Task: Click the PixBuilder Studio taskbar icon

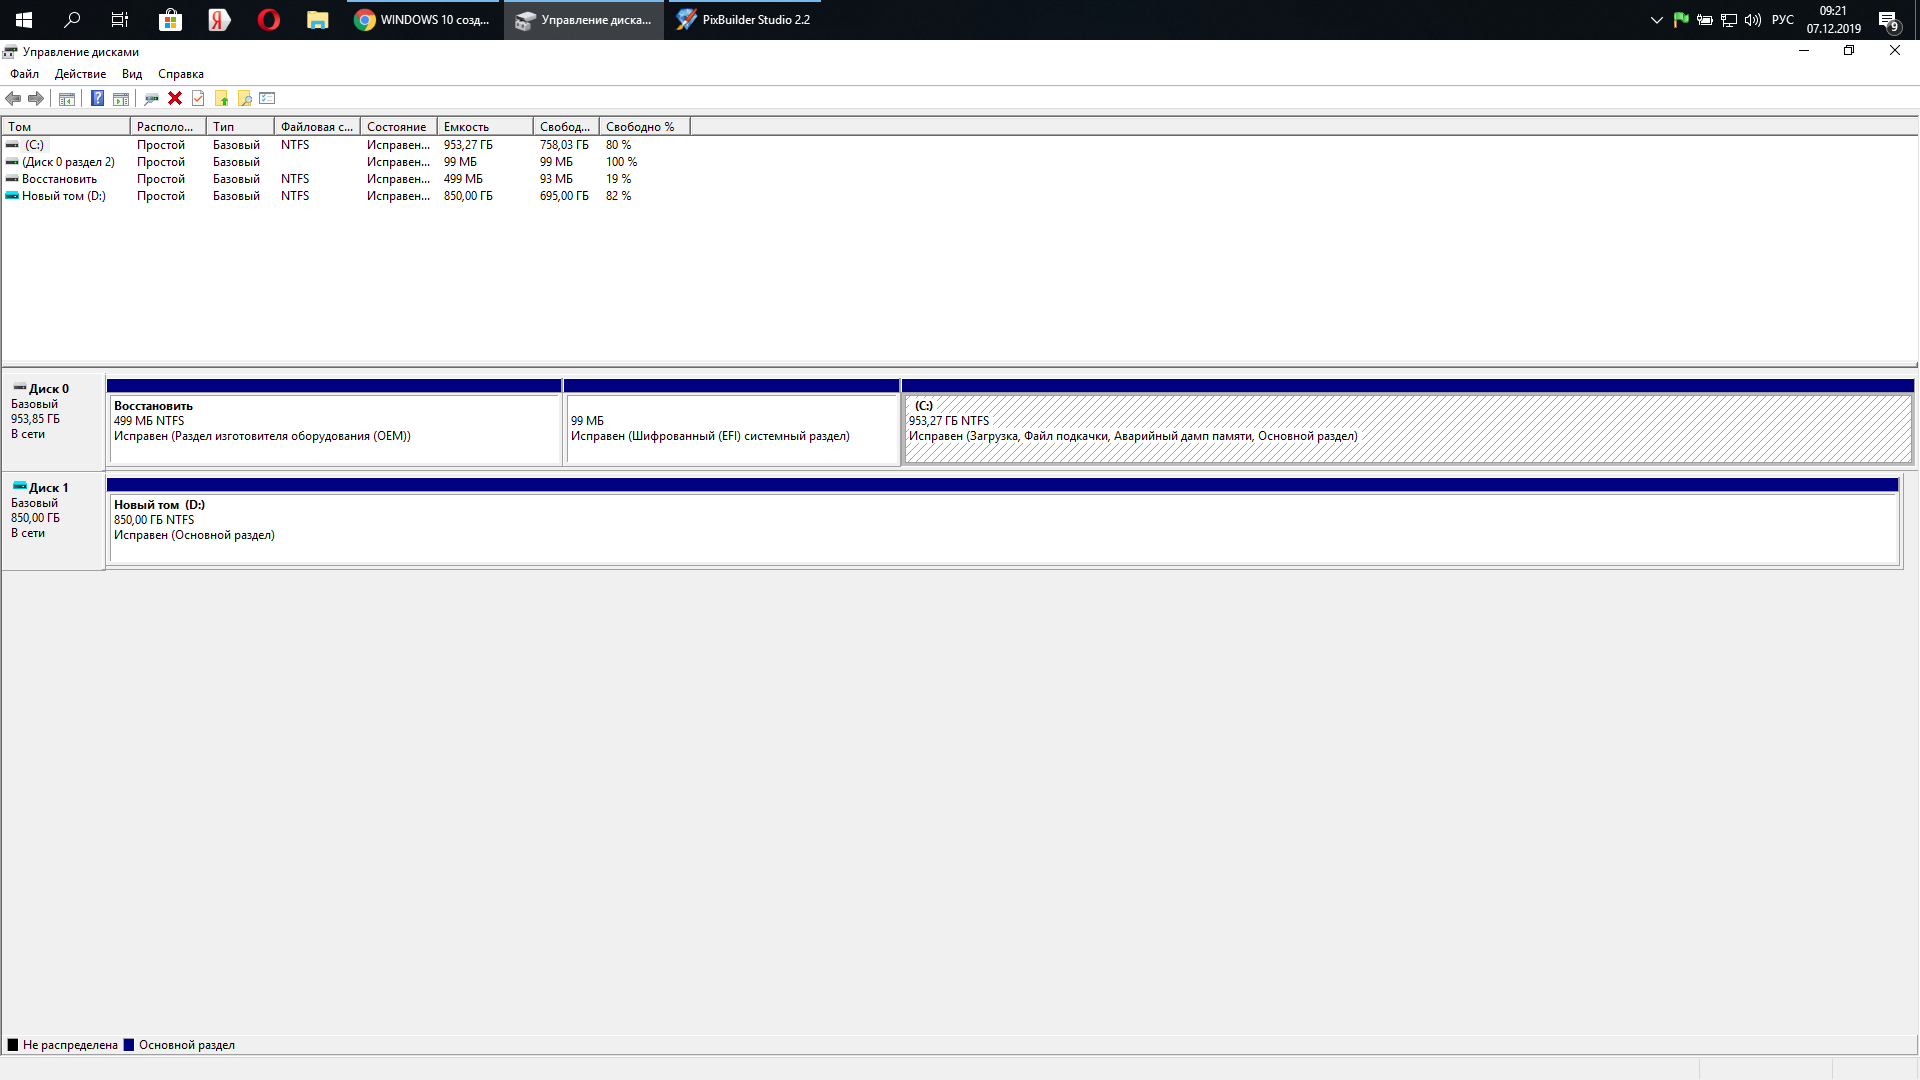Action: pos(745,20)
